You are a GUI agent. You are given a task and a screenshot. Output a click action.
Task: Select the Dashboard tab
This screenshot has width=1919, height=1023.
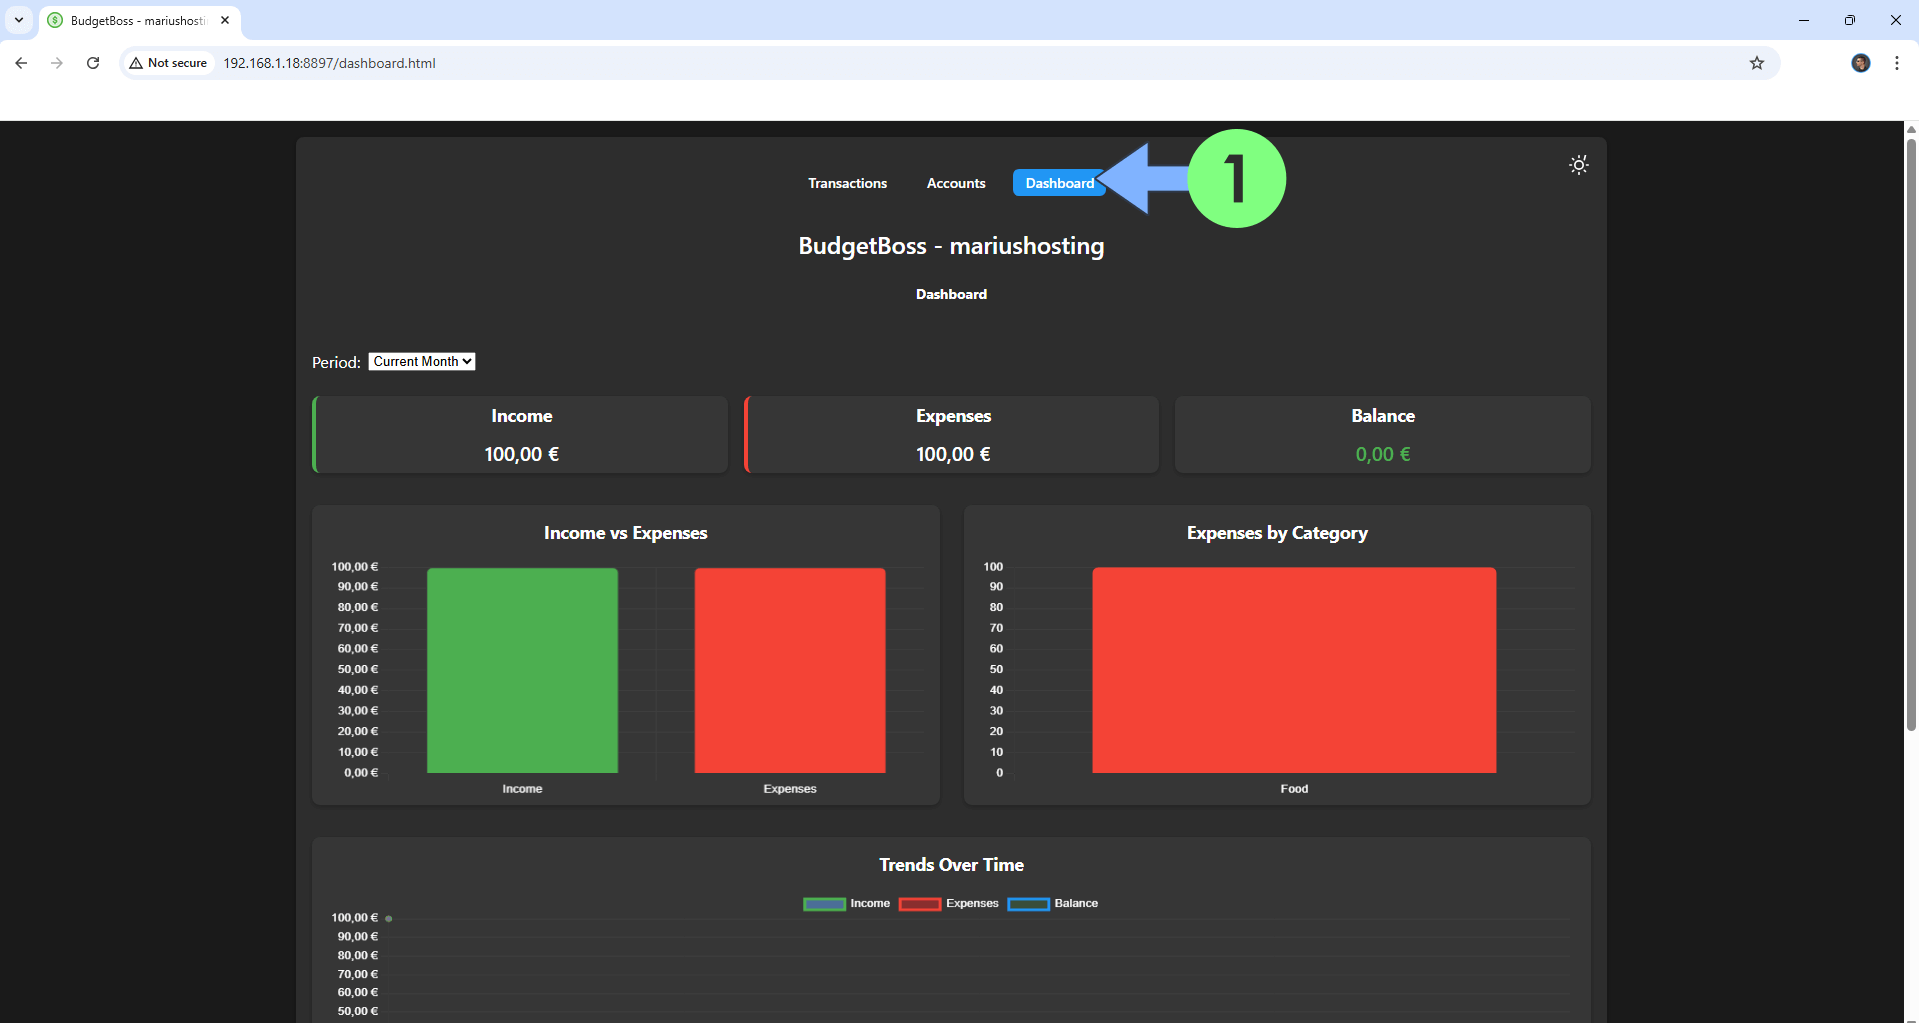point(1059,183)
